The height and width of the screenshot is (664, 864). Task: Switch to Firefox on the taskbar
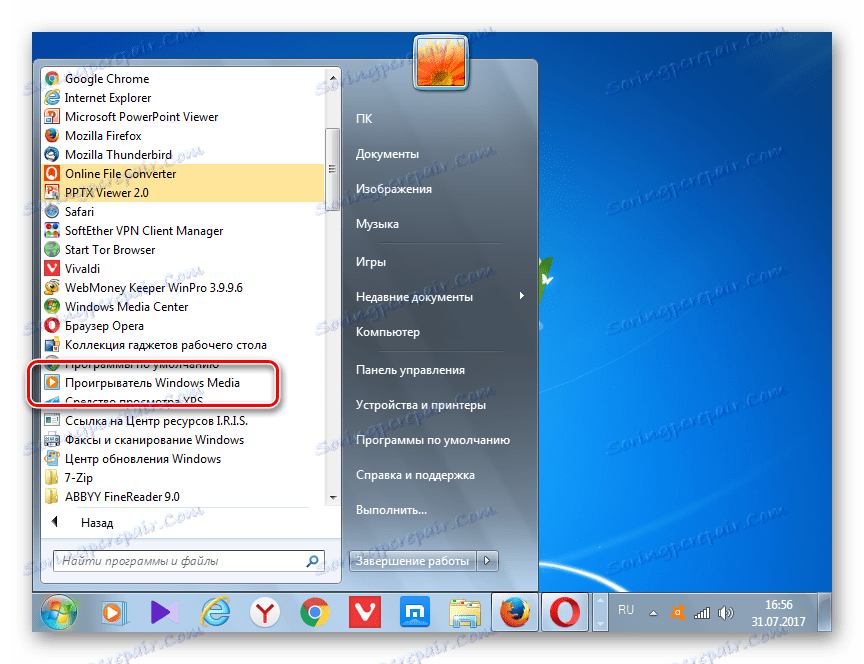pyautogui.click(x=515, y=612)
